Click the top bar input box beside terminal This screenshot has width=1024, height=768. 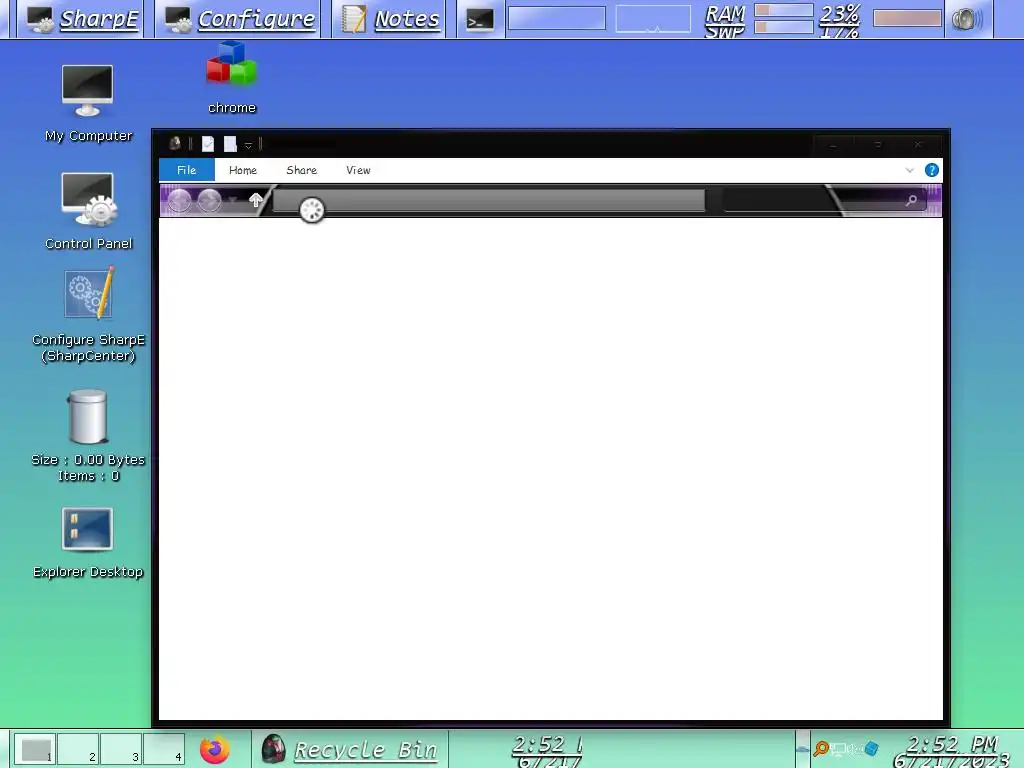coord(557,18)
